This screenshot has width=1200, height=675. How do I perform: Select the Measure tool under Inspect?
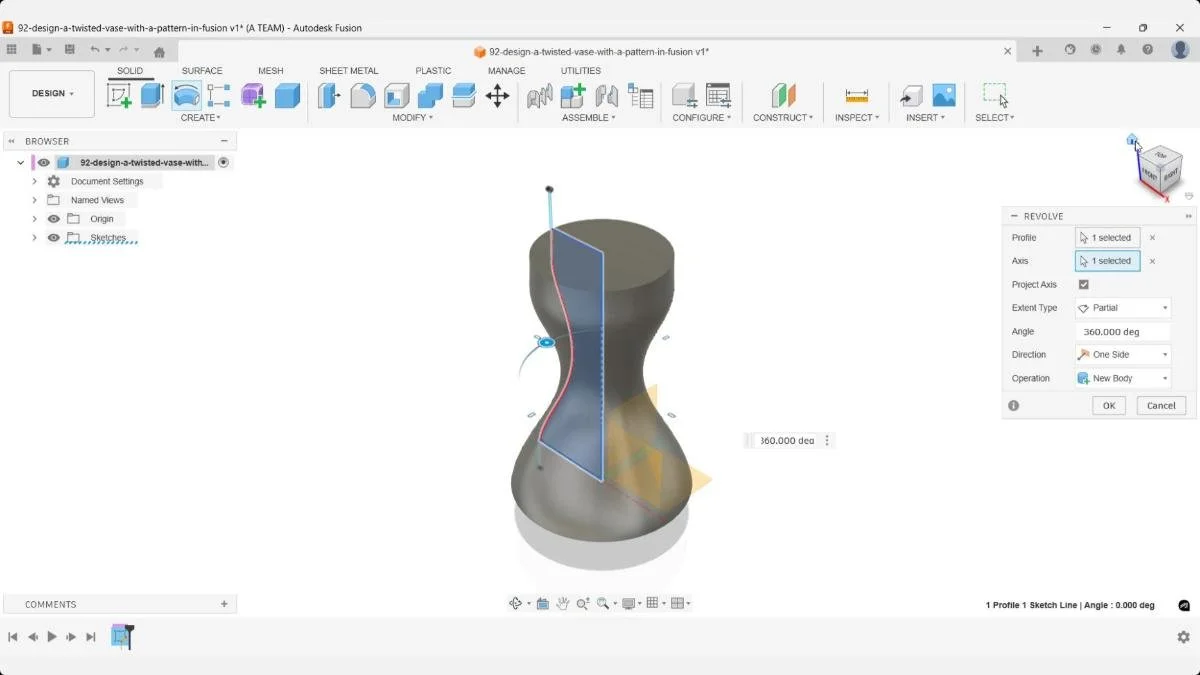point(856,95)
